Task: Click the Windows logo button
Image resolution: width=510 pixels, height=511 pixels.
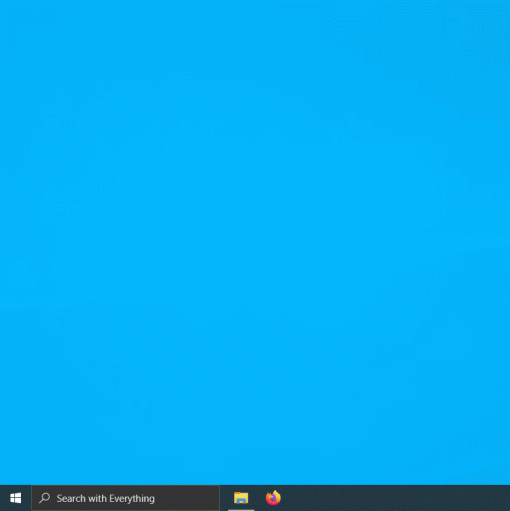Action: tap(15, 498)
